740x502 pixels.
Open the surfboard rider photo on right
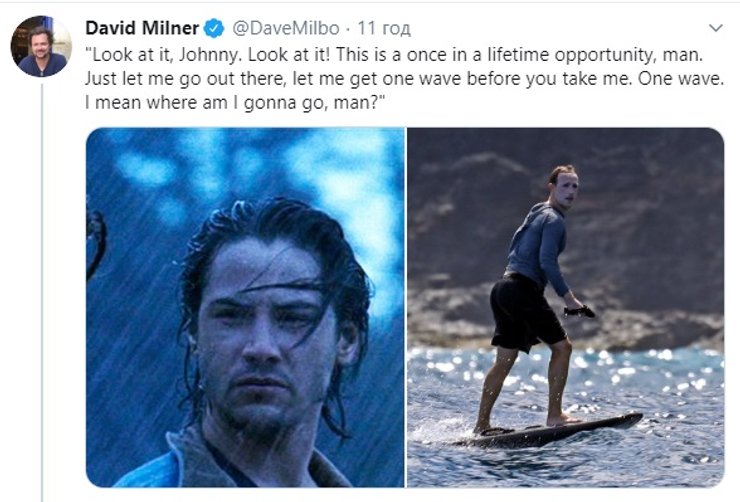click(x=565, y=307)
